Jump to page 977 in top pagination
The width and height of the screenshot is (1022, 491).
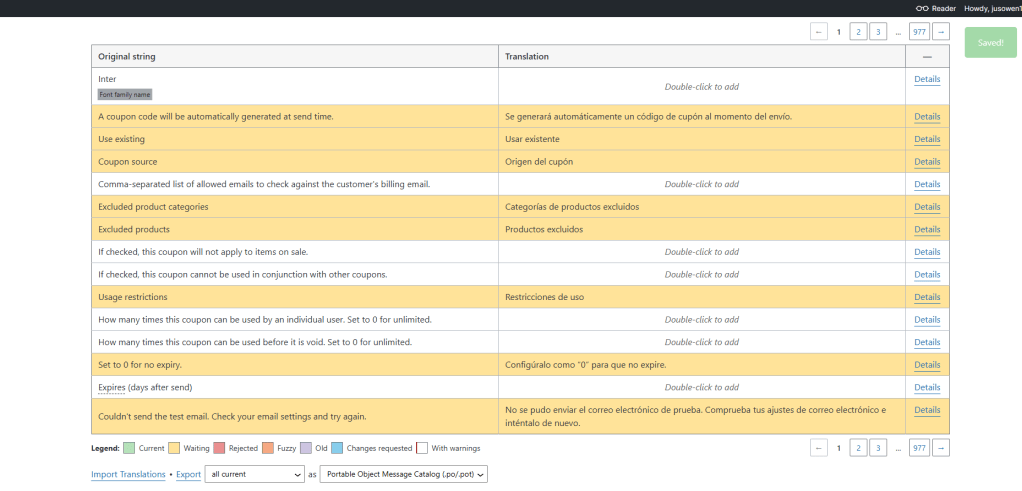point(919,31)
